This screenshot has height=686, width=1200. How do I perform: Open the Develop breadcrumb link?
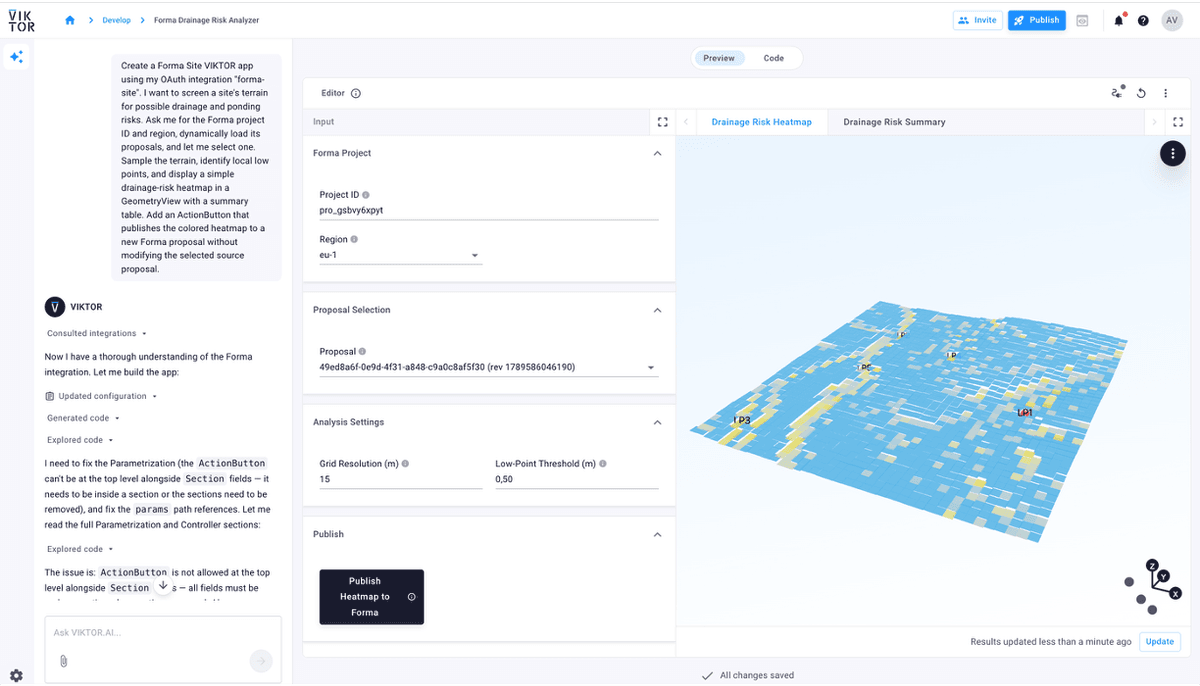116,20
